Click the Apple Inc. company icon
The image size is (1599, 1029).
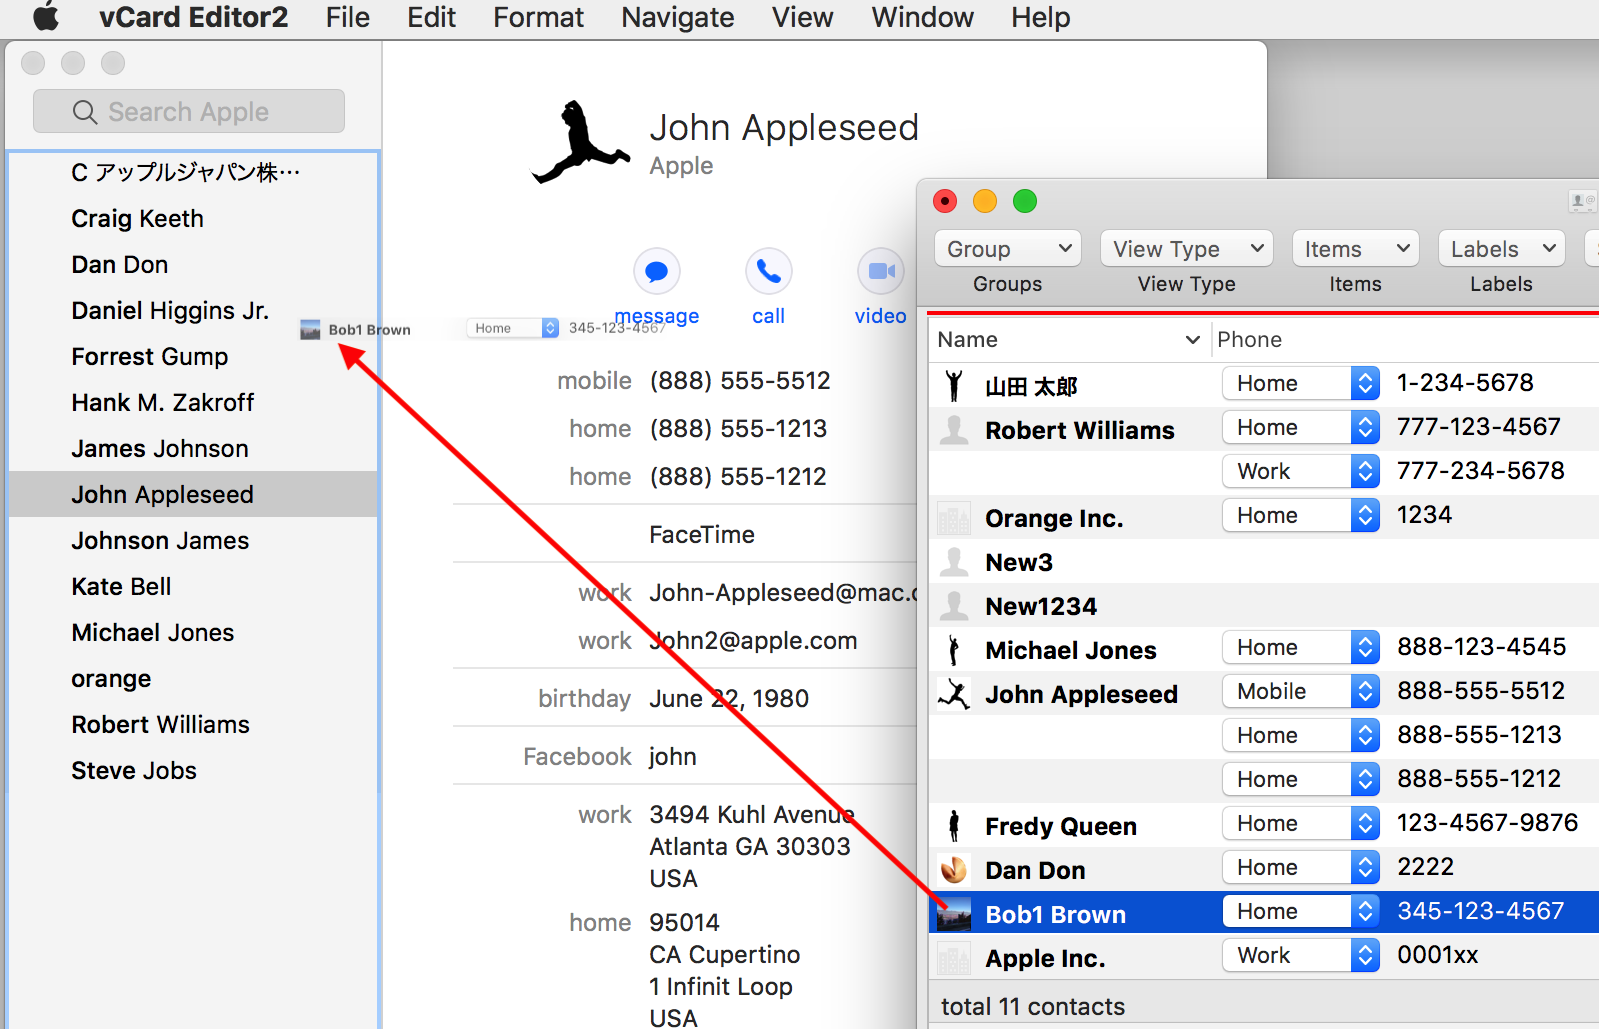pyautogui.click(x=954, y=957)
